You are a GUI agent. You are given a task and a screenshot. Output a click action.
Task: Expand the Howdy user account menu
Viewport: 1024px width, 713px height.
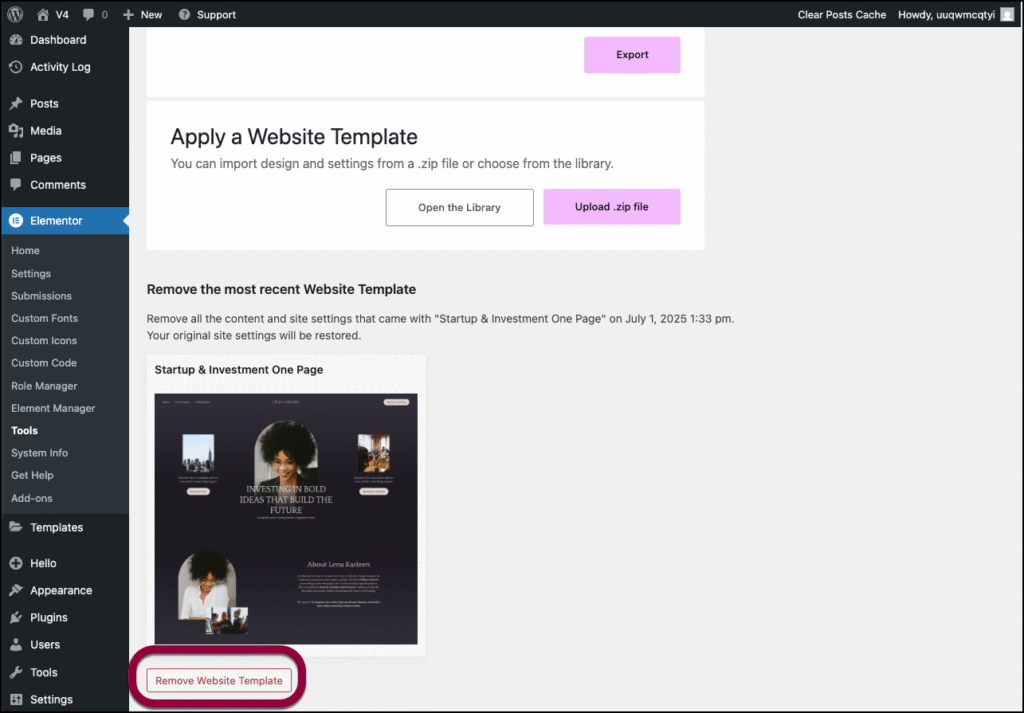pyautogui.click(x=946, y=14)
